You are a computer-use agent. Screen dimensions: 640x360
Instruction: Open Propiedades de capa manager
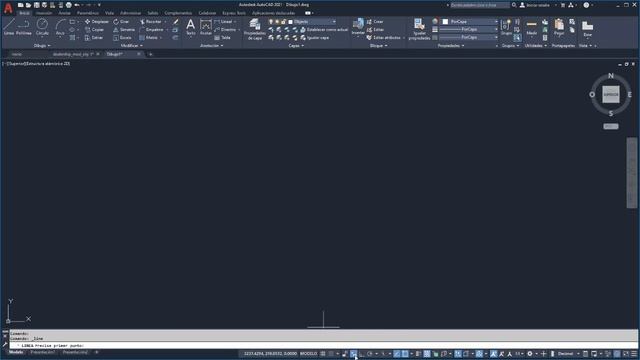coord(255,29)
